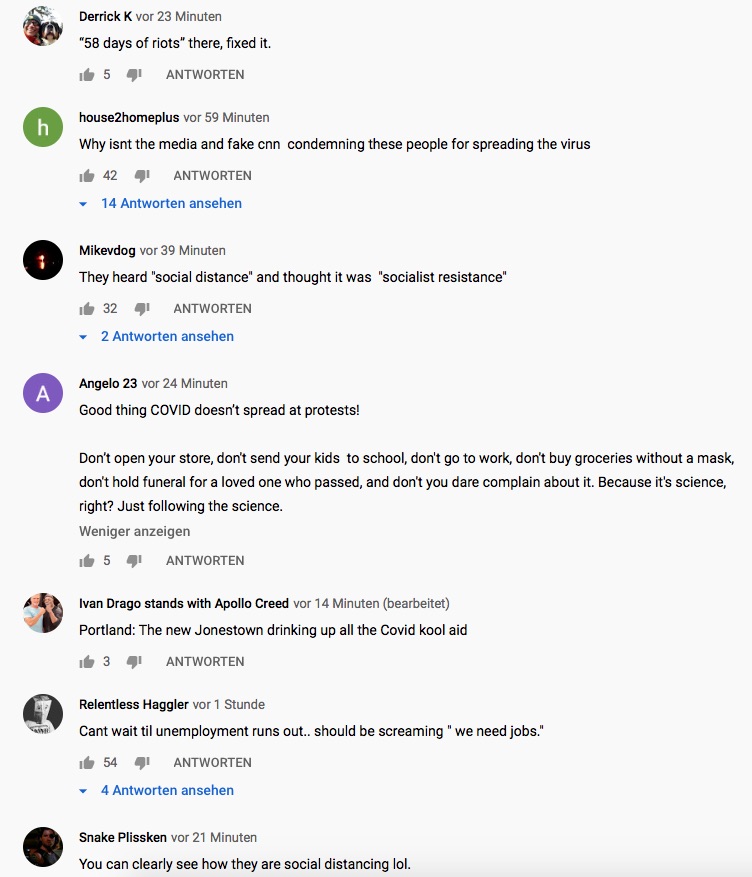Click Angelo 23's purple avatar
The width and height of the screenshot is (752, 877).
(43, 393)
